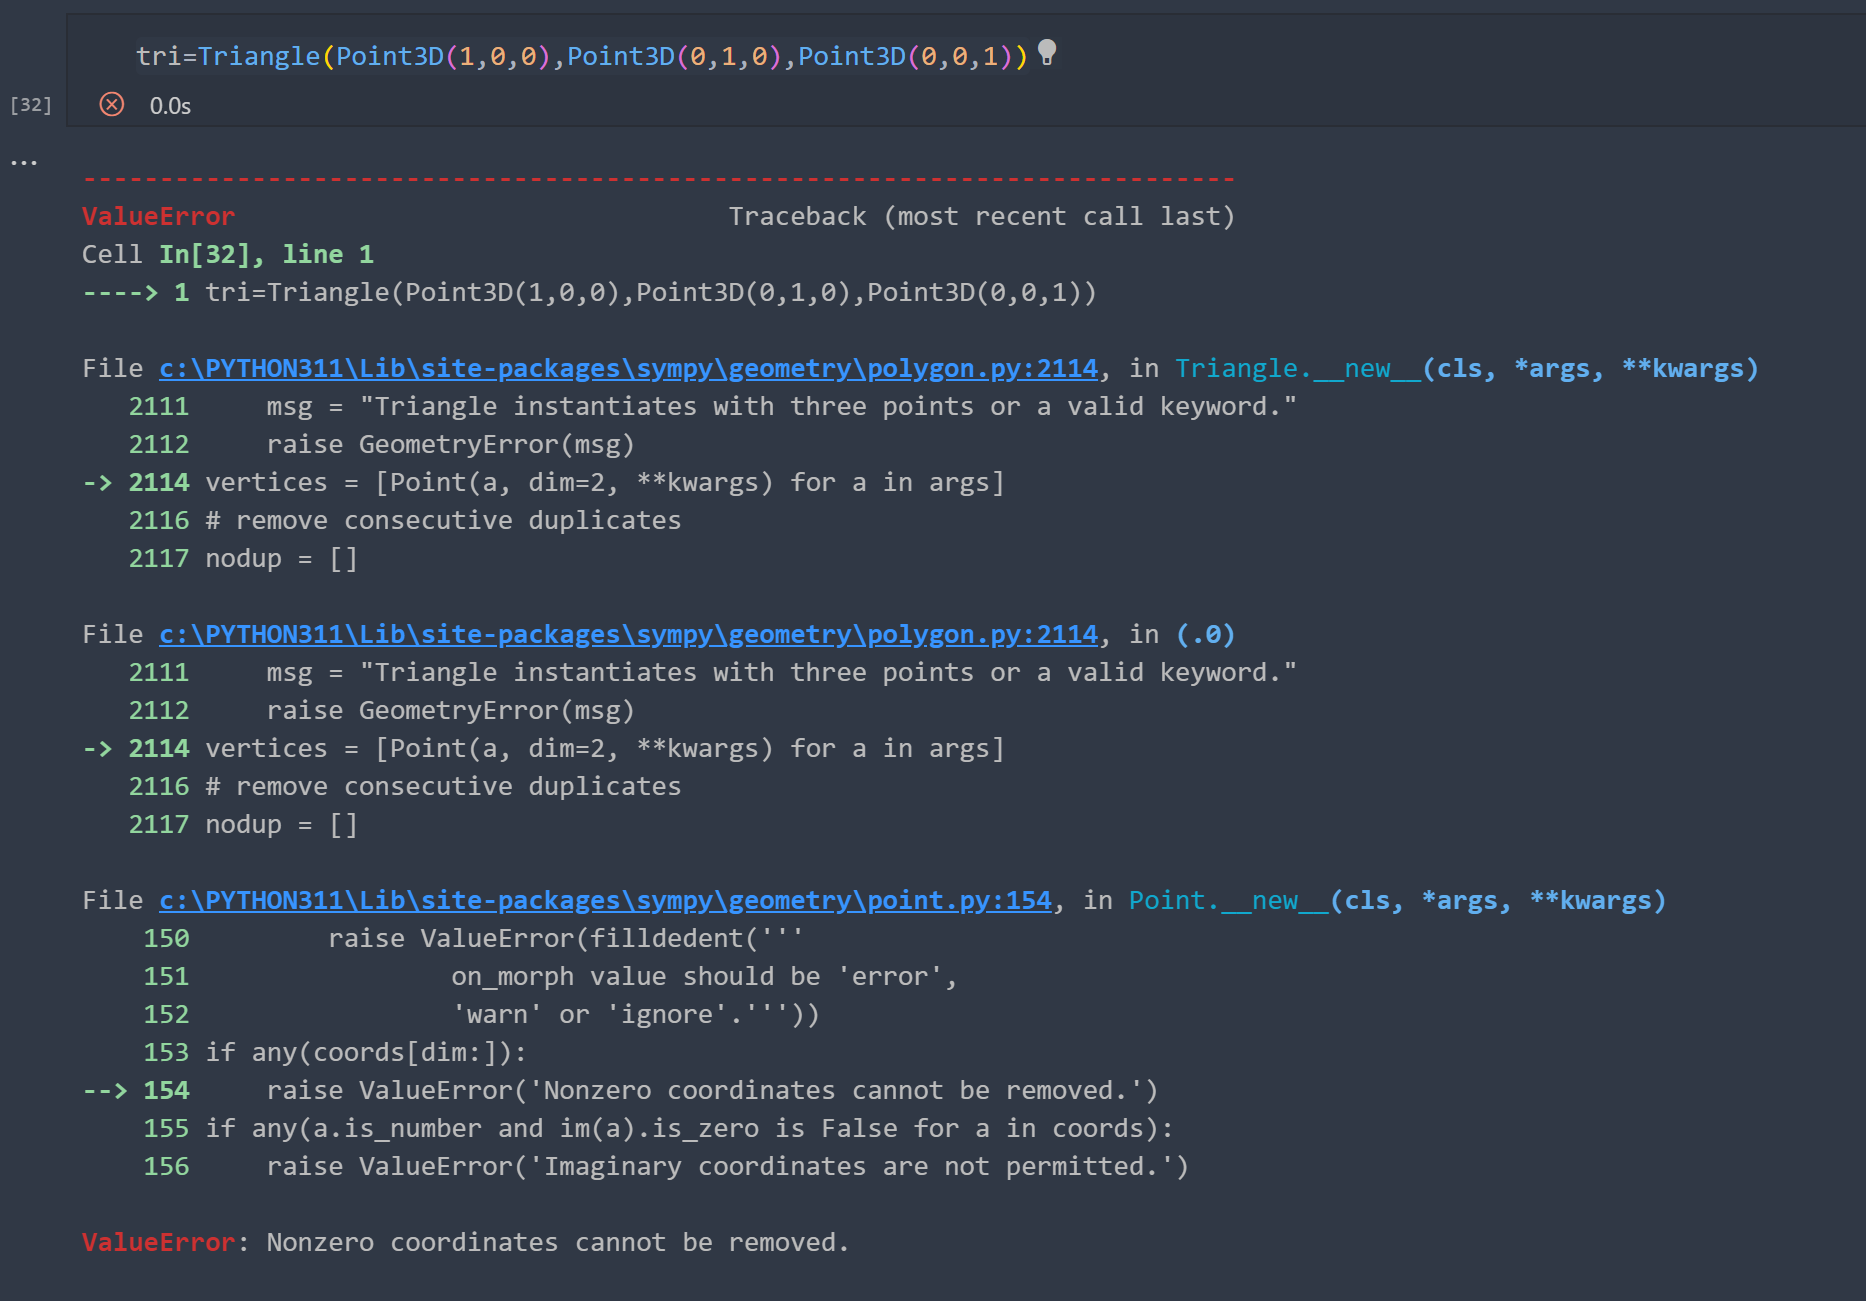Click the ValueError heading of the traceback
This screenshot has height=1301, width=1866.
pyautogui.click(x=157, y=215)
